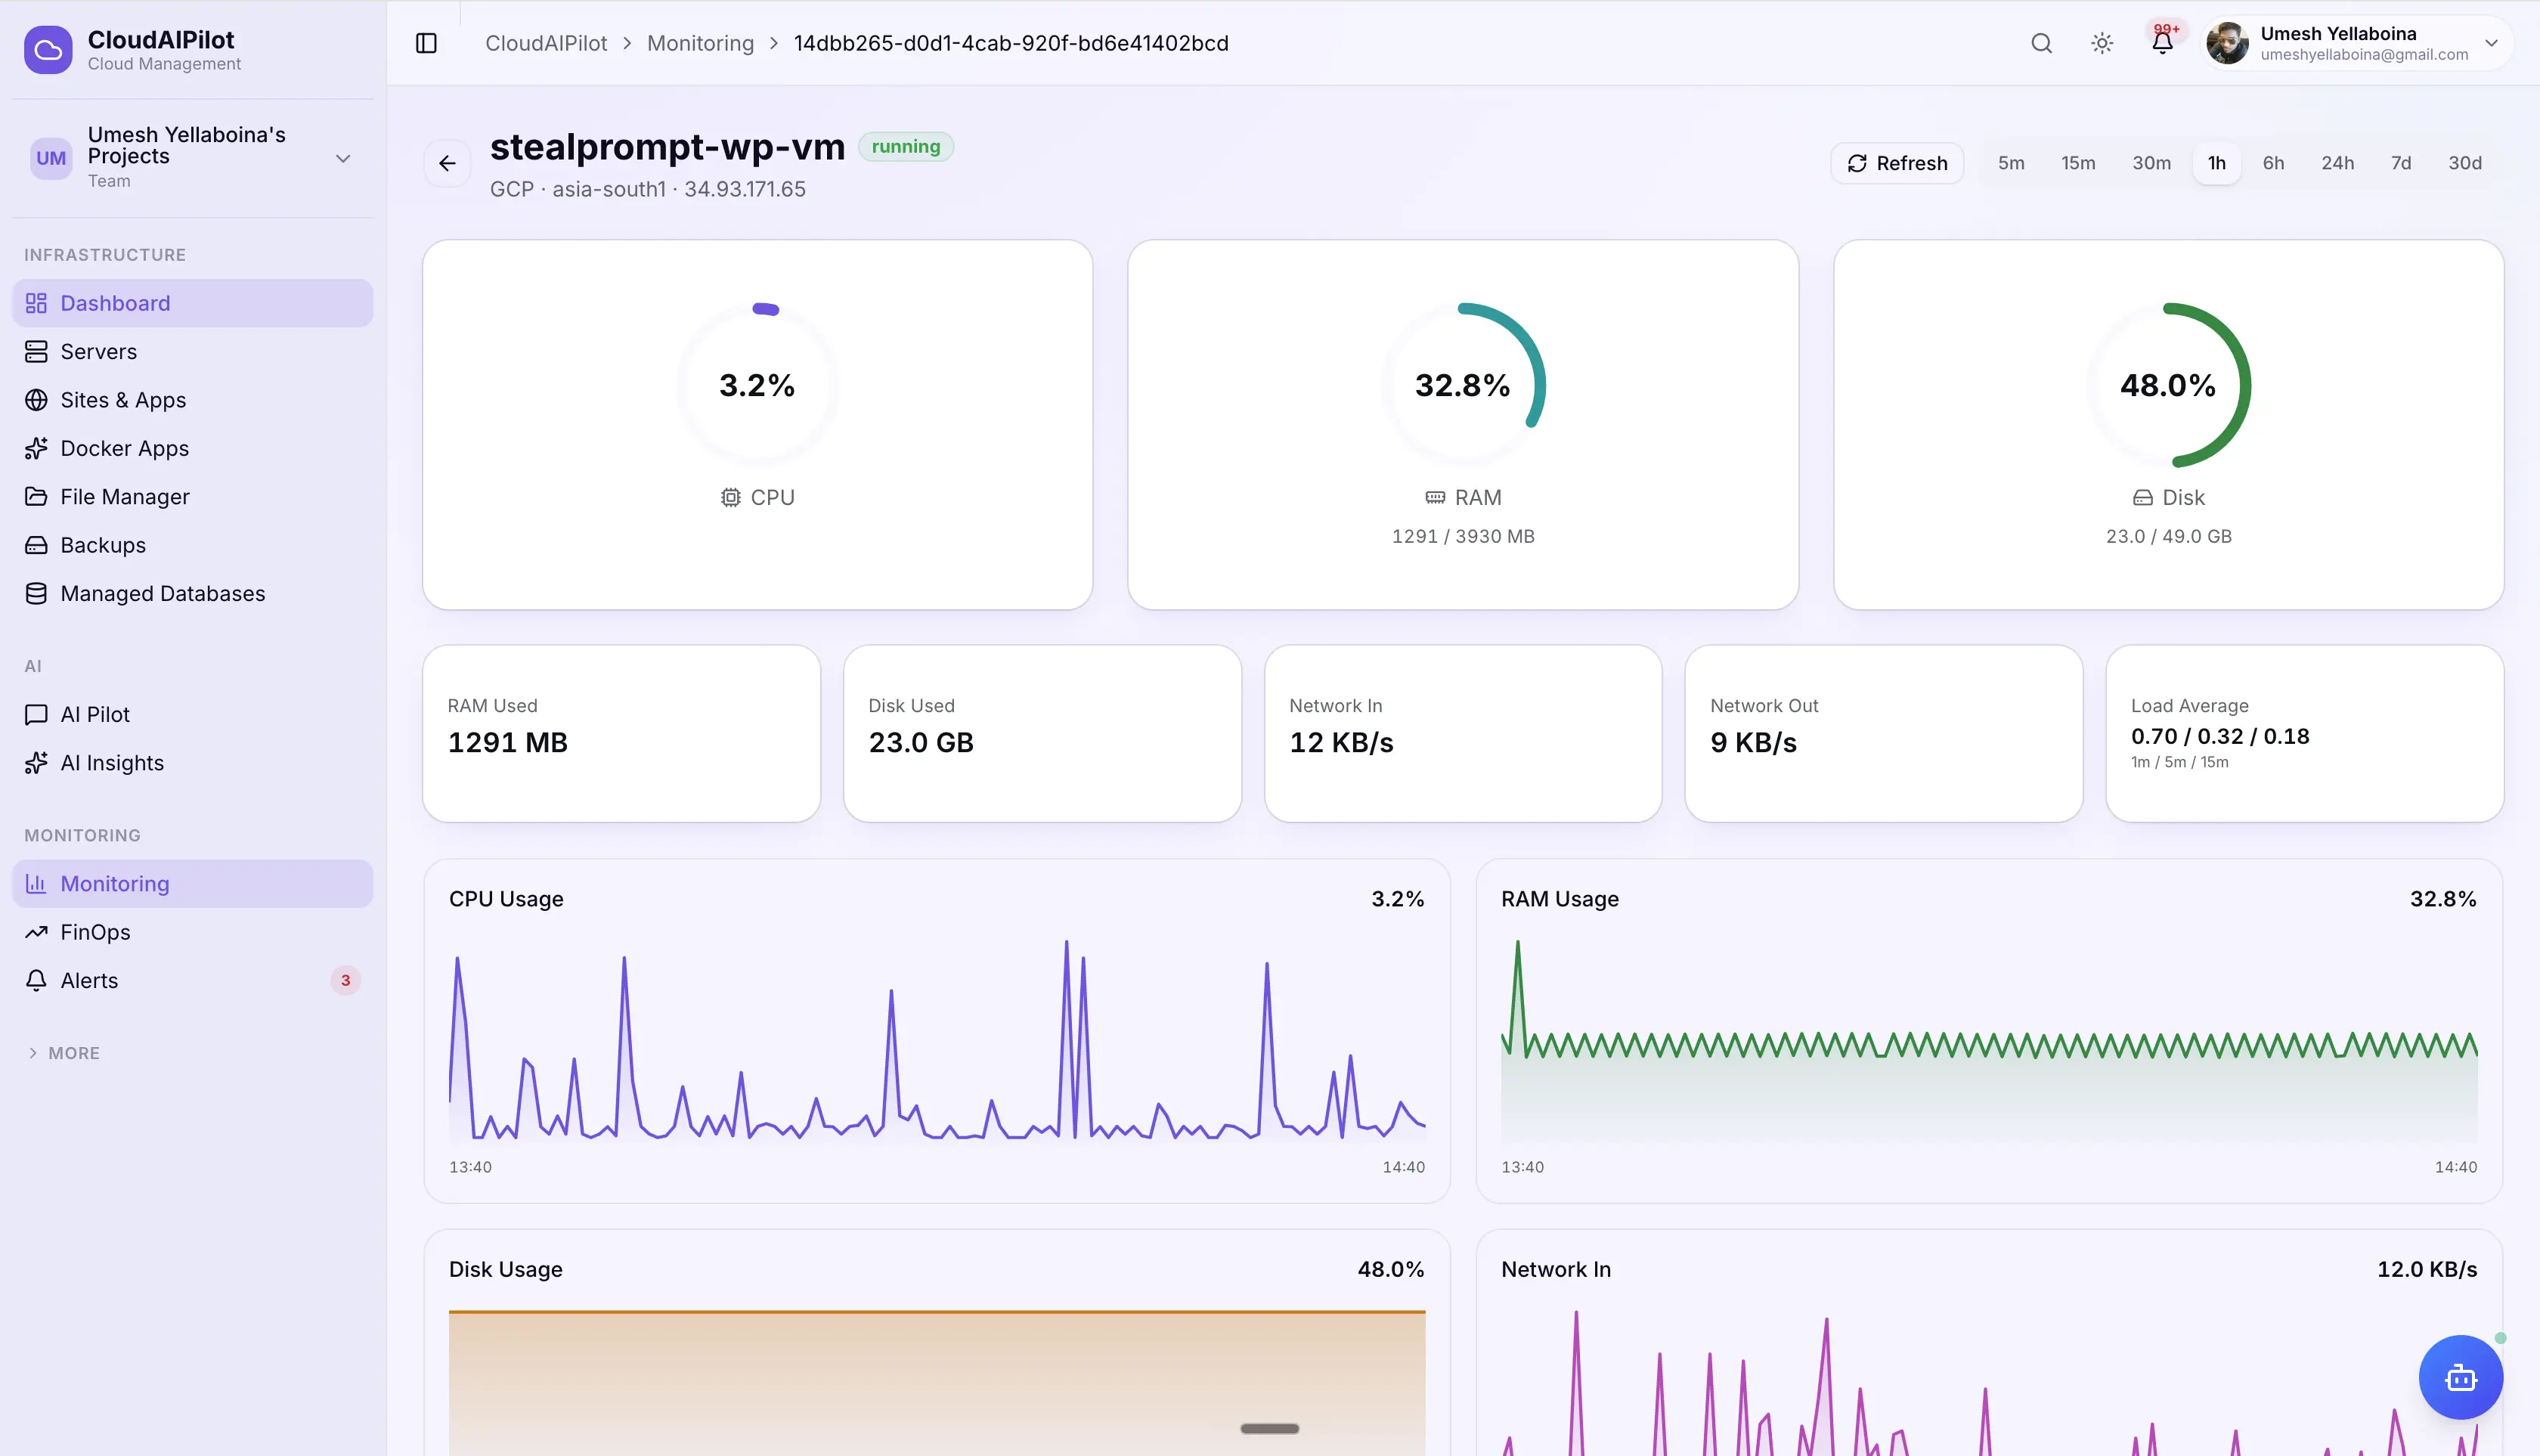The image size is (2540, 1456).
Task: Go back using the left arrow button
Action: 447,163
